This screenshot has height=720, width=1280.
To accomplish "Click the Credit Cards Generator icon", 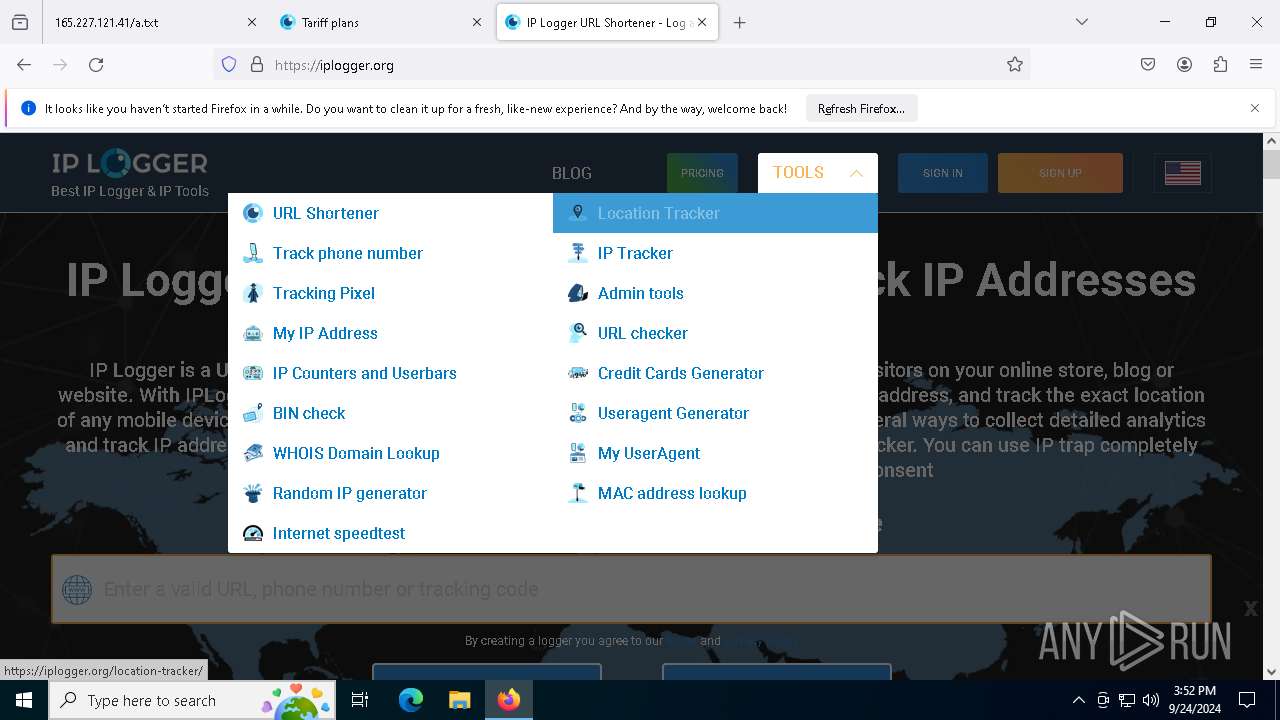I will (x=578, y=373).
